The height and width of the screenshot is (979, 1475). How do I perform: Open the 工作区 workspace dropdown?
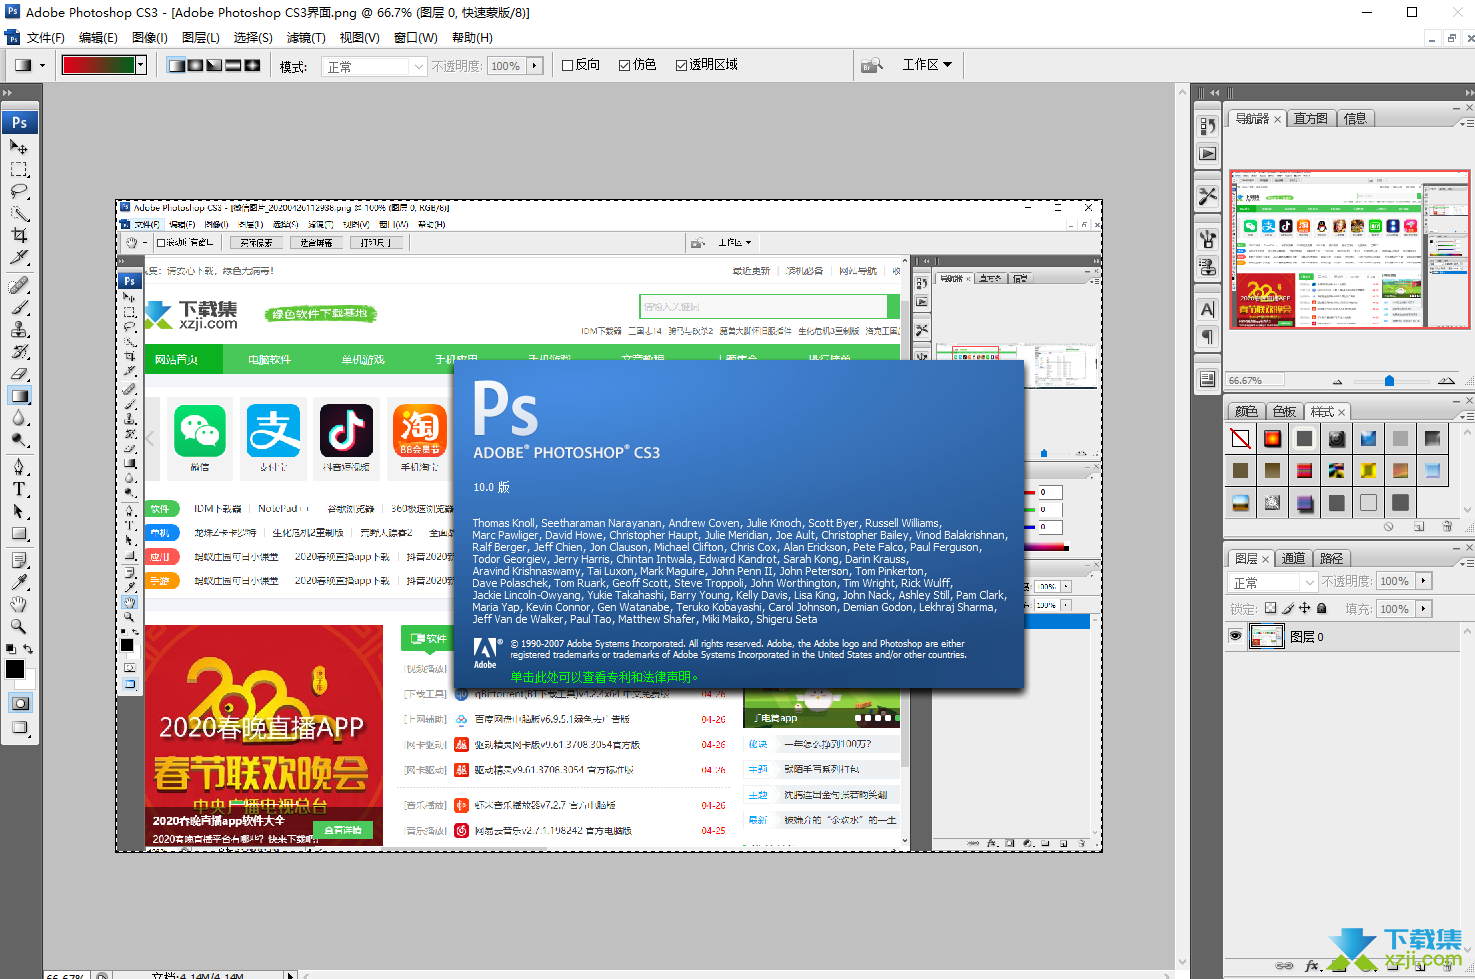[927, 64]
